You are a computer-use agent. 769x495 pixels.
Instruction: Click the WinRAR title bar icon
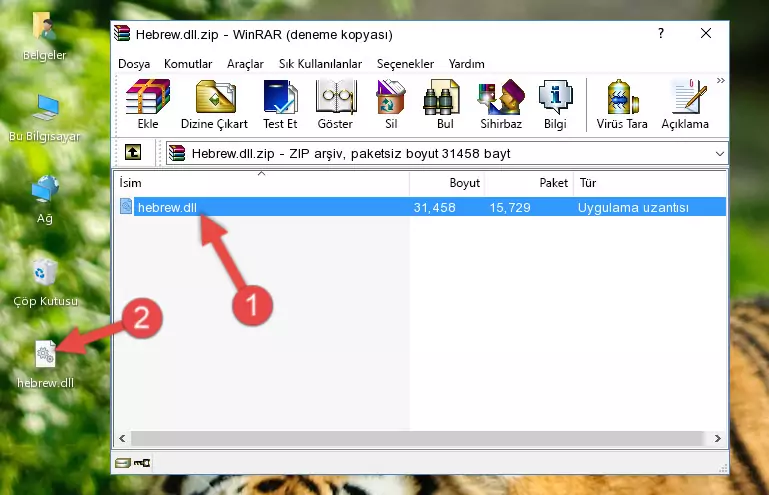click(x=122, y=34)
